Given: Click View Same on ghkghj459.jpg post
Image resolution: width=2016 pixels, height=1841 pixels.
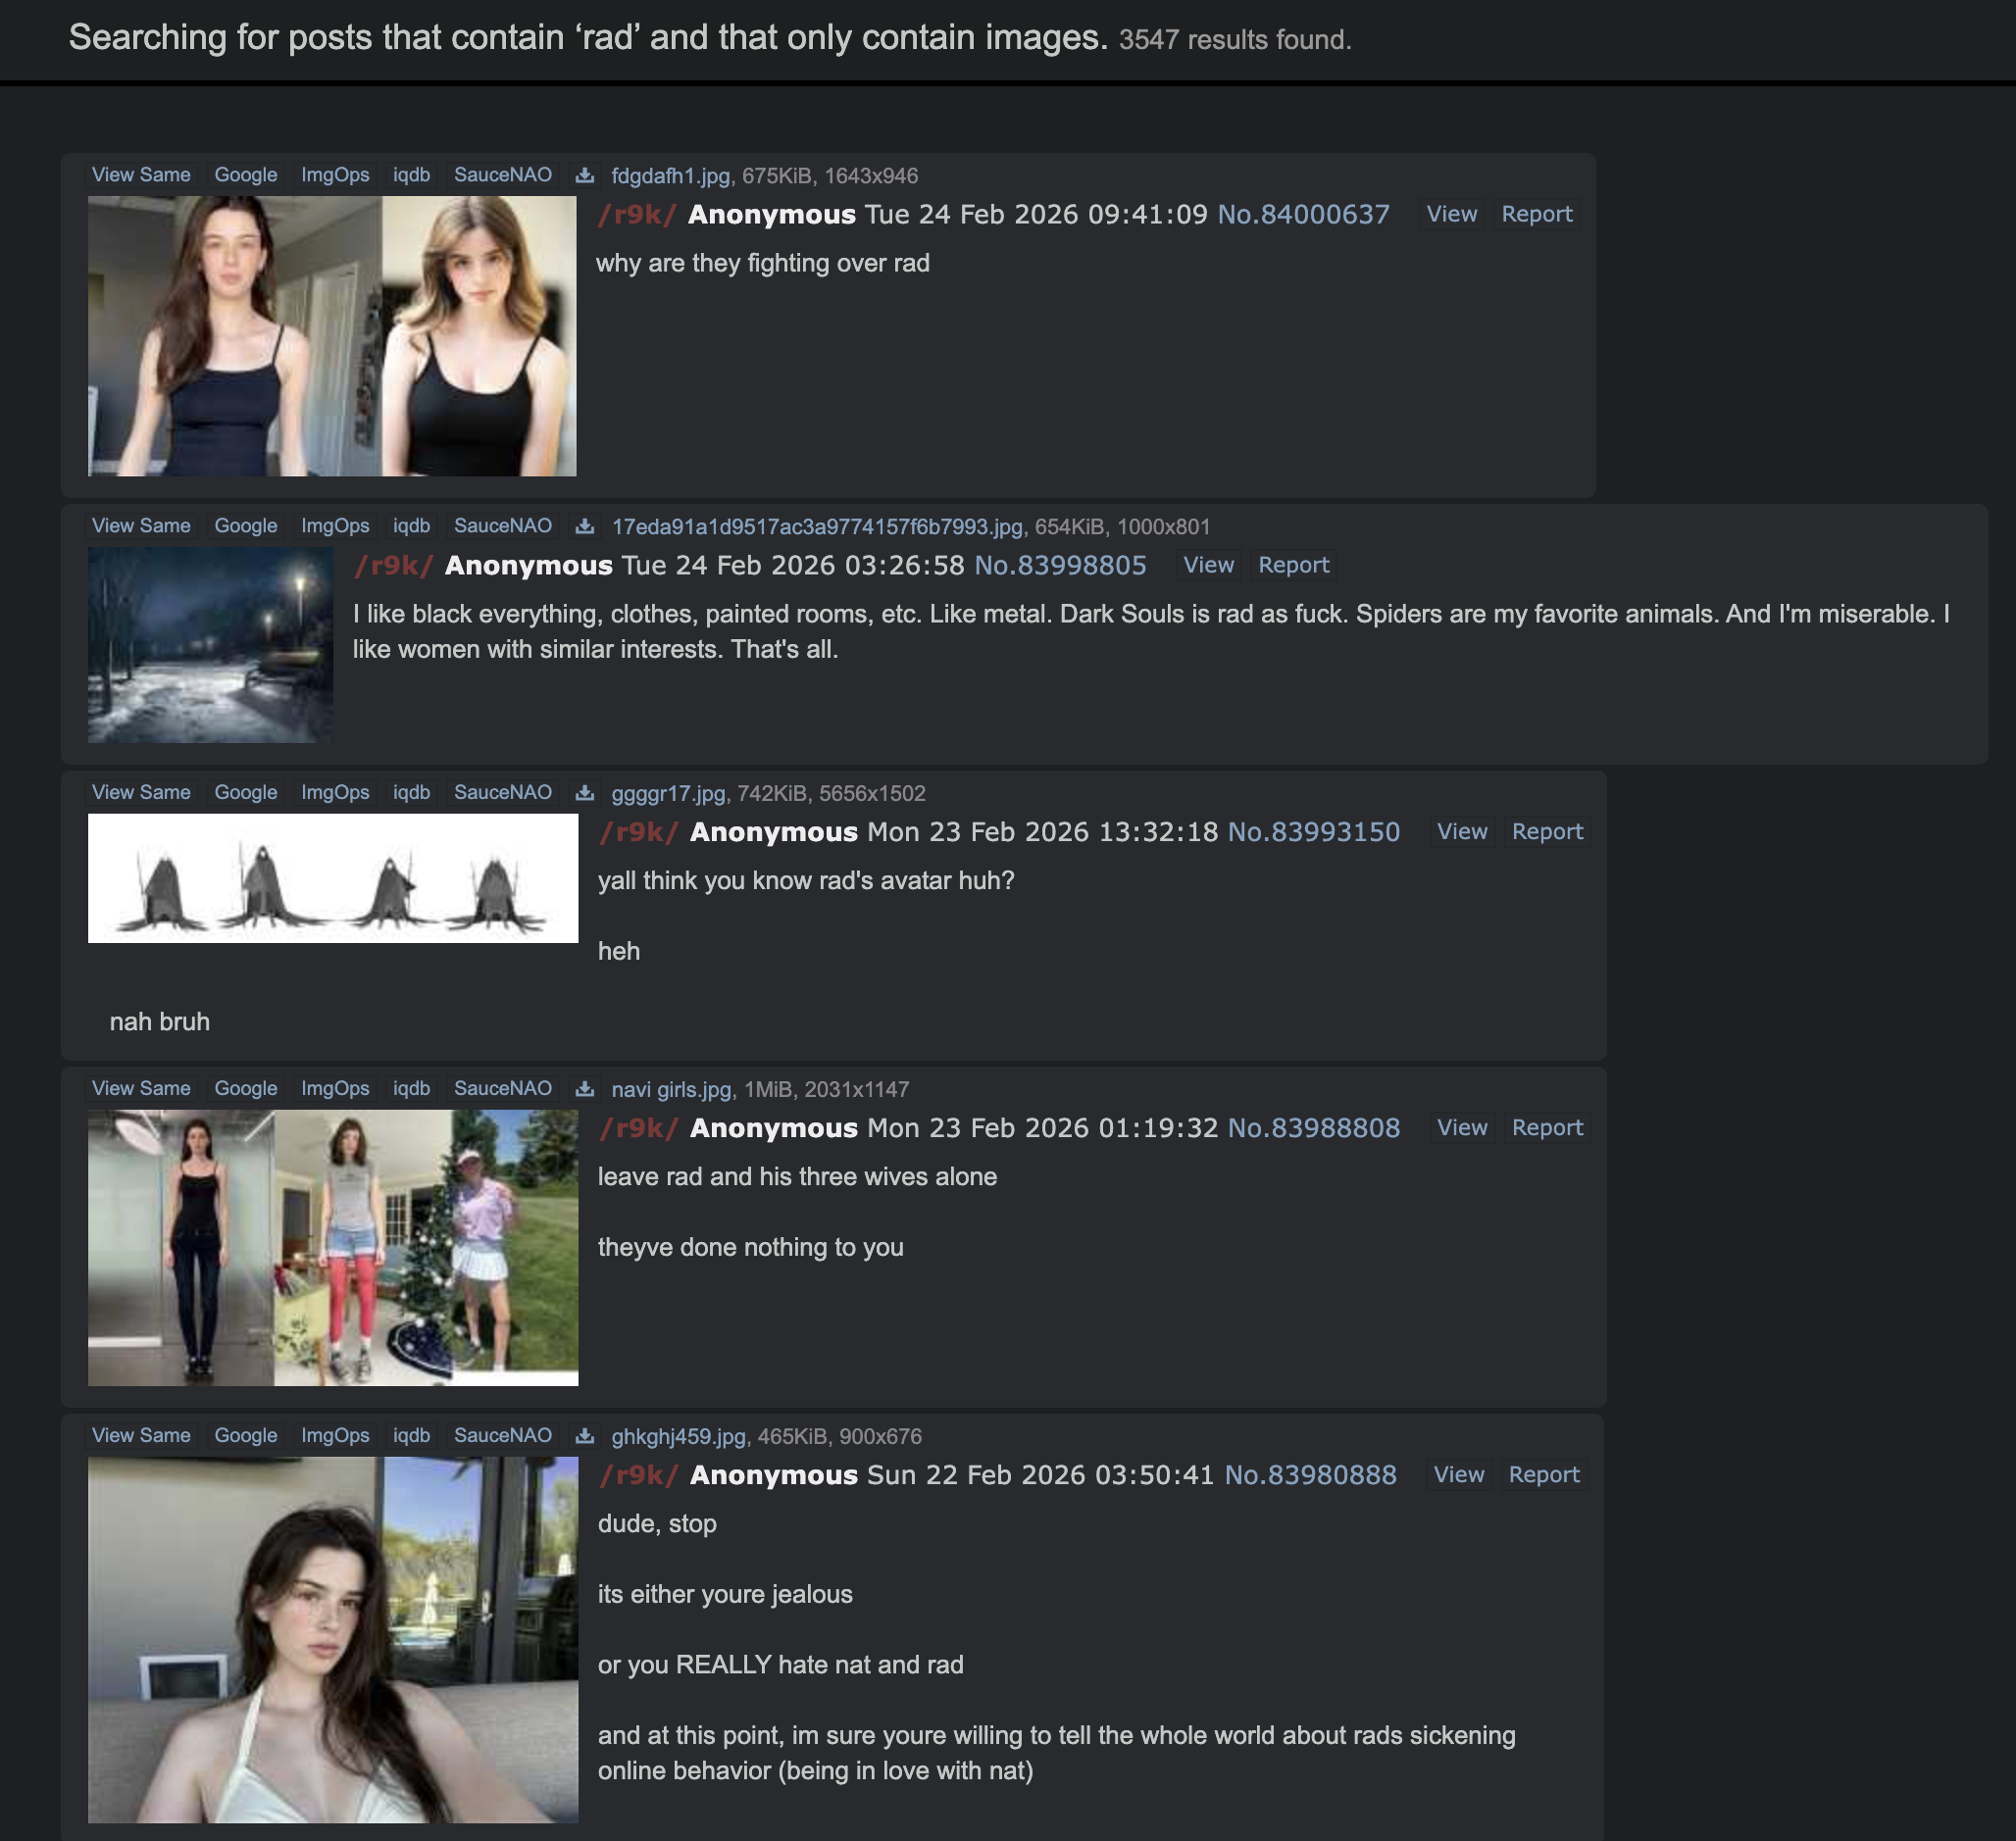Looking at the screenshot, I should click(141, 1436).
